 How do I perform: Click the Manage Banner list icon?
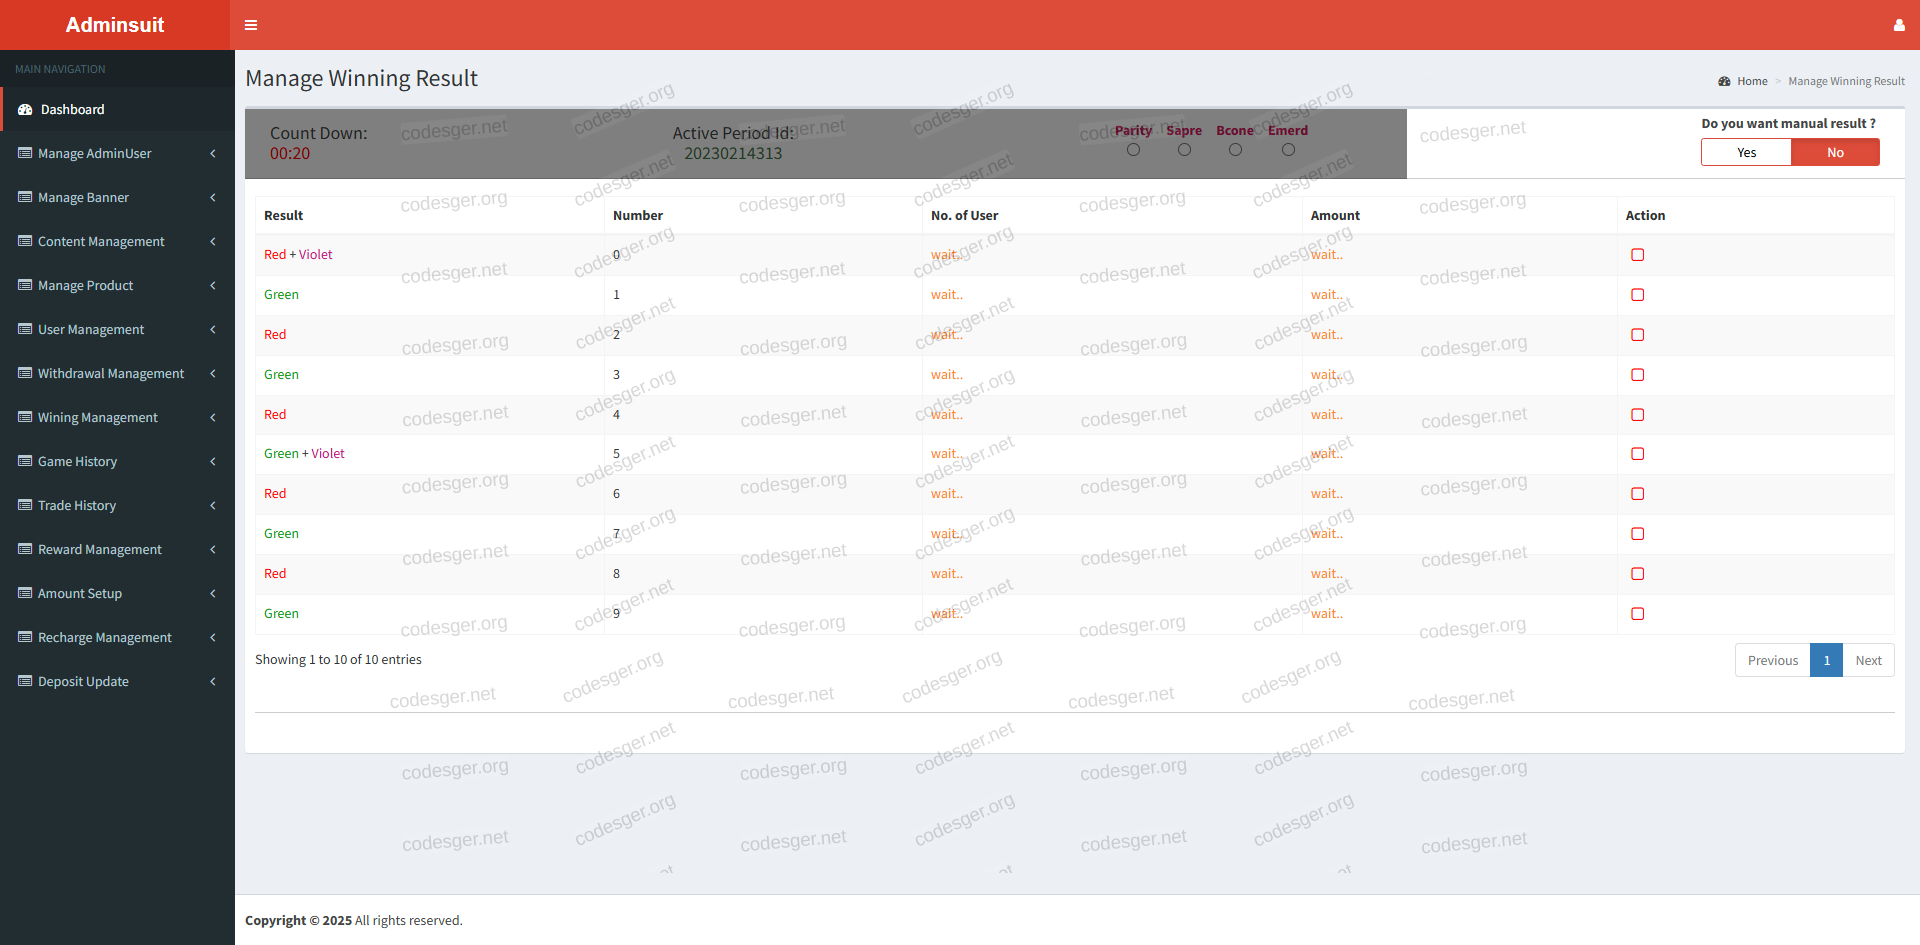pyautogui.click(x=25, y=198)
